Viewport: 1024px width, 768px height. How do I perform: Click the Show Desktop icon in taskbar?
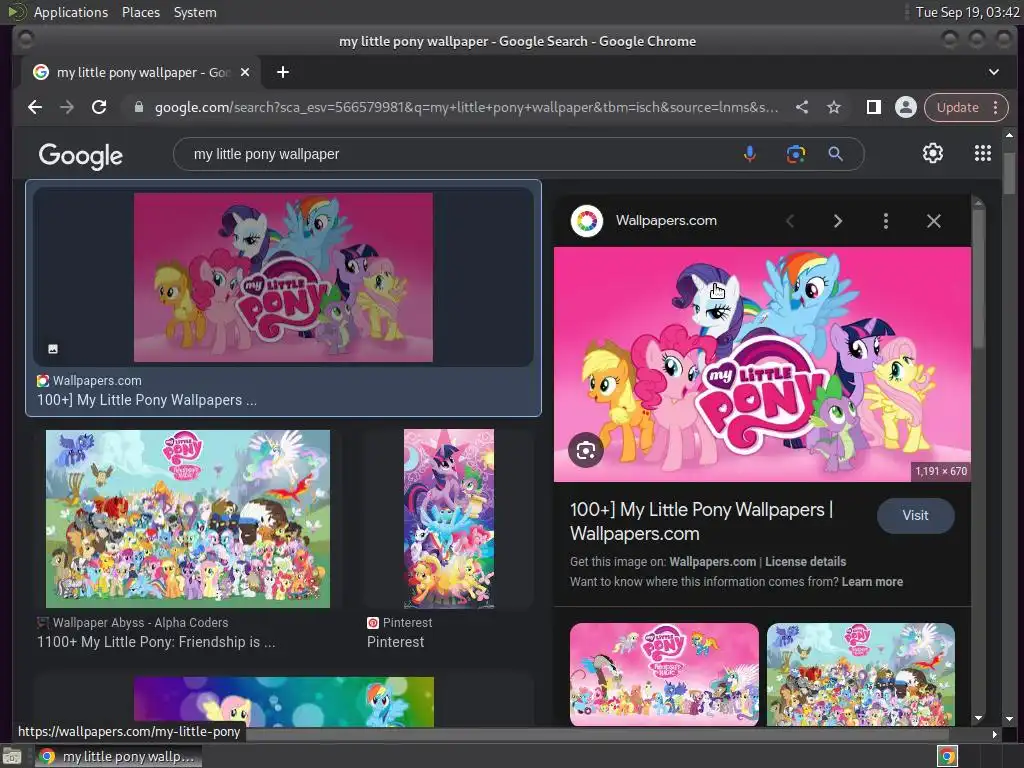point(12,756)
